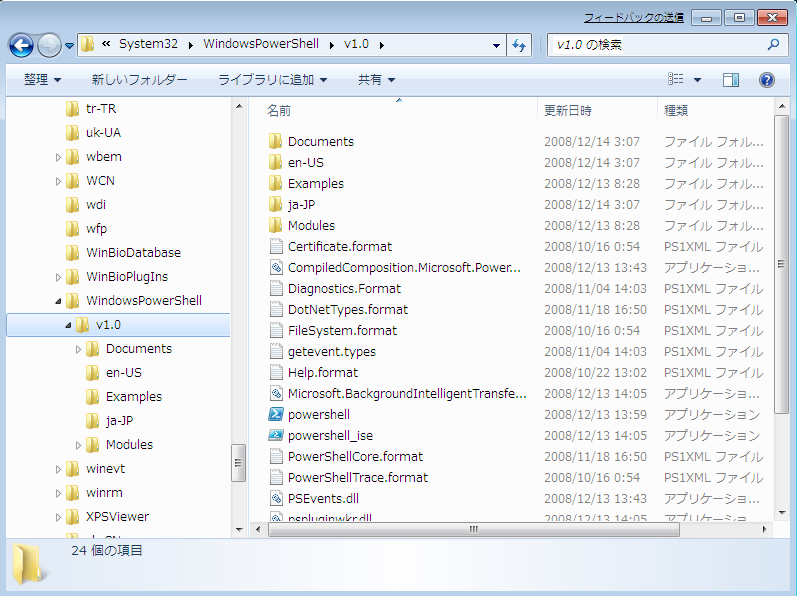This screenshot has width=797, height=596.
Task: Sort by 種類 column header
Action: click(676, 111)
